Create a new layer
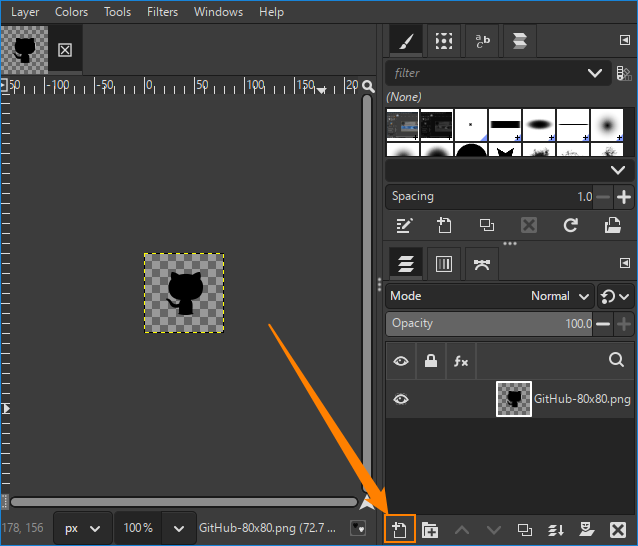Viewport: 638px width, 546px height. coord(399,529)
